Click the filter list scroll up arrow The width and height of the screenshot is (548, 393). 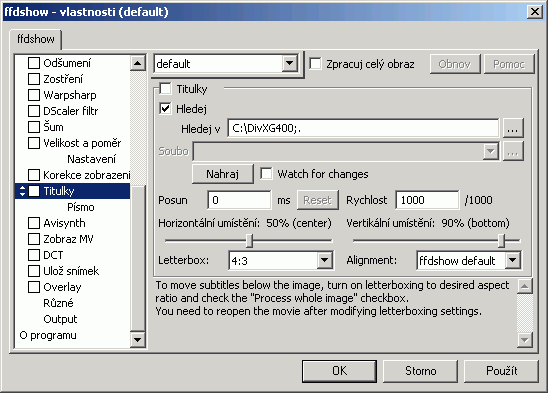pyautogui.click(x=138, y=63)
